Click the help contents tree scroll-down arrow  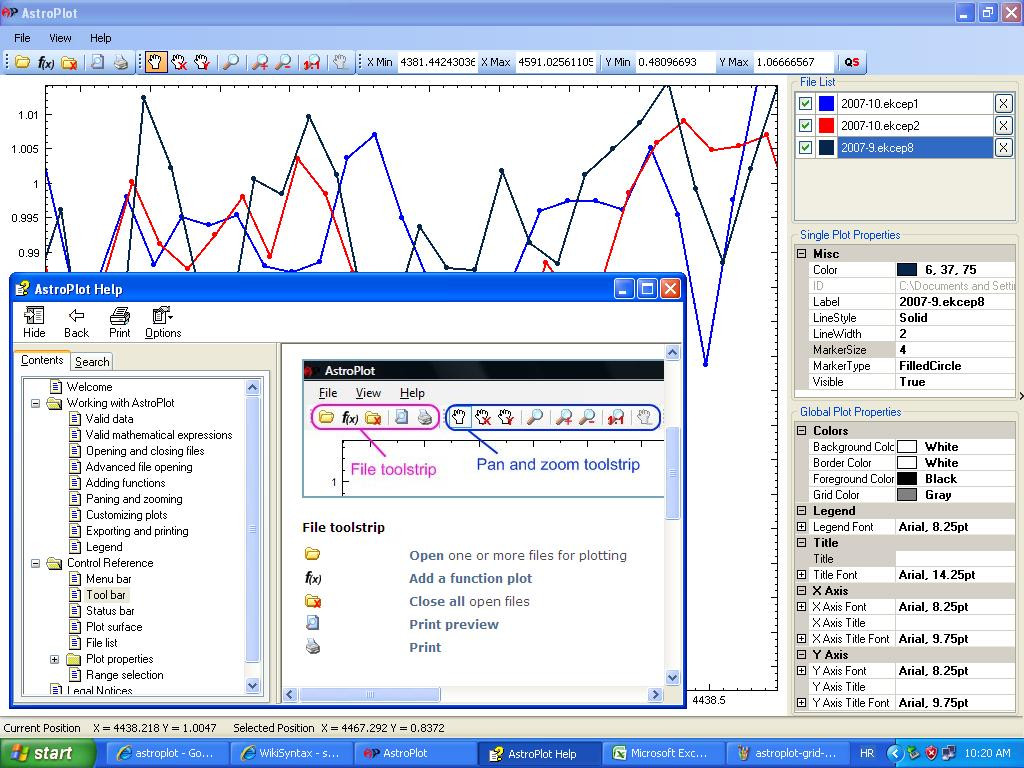click(253, 685)
